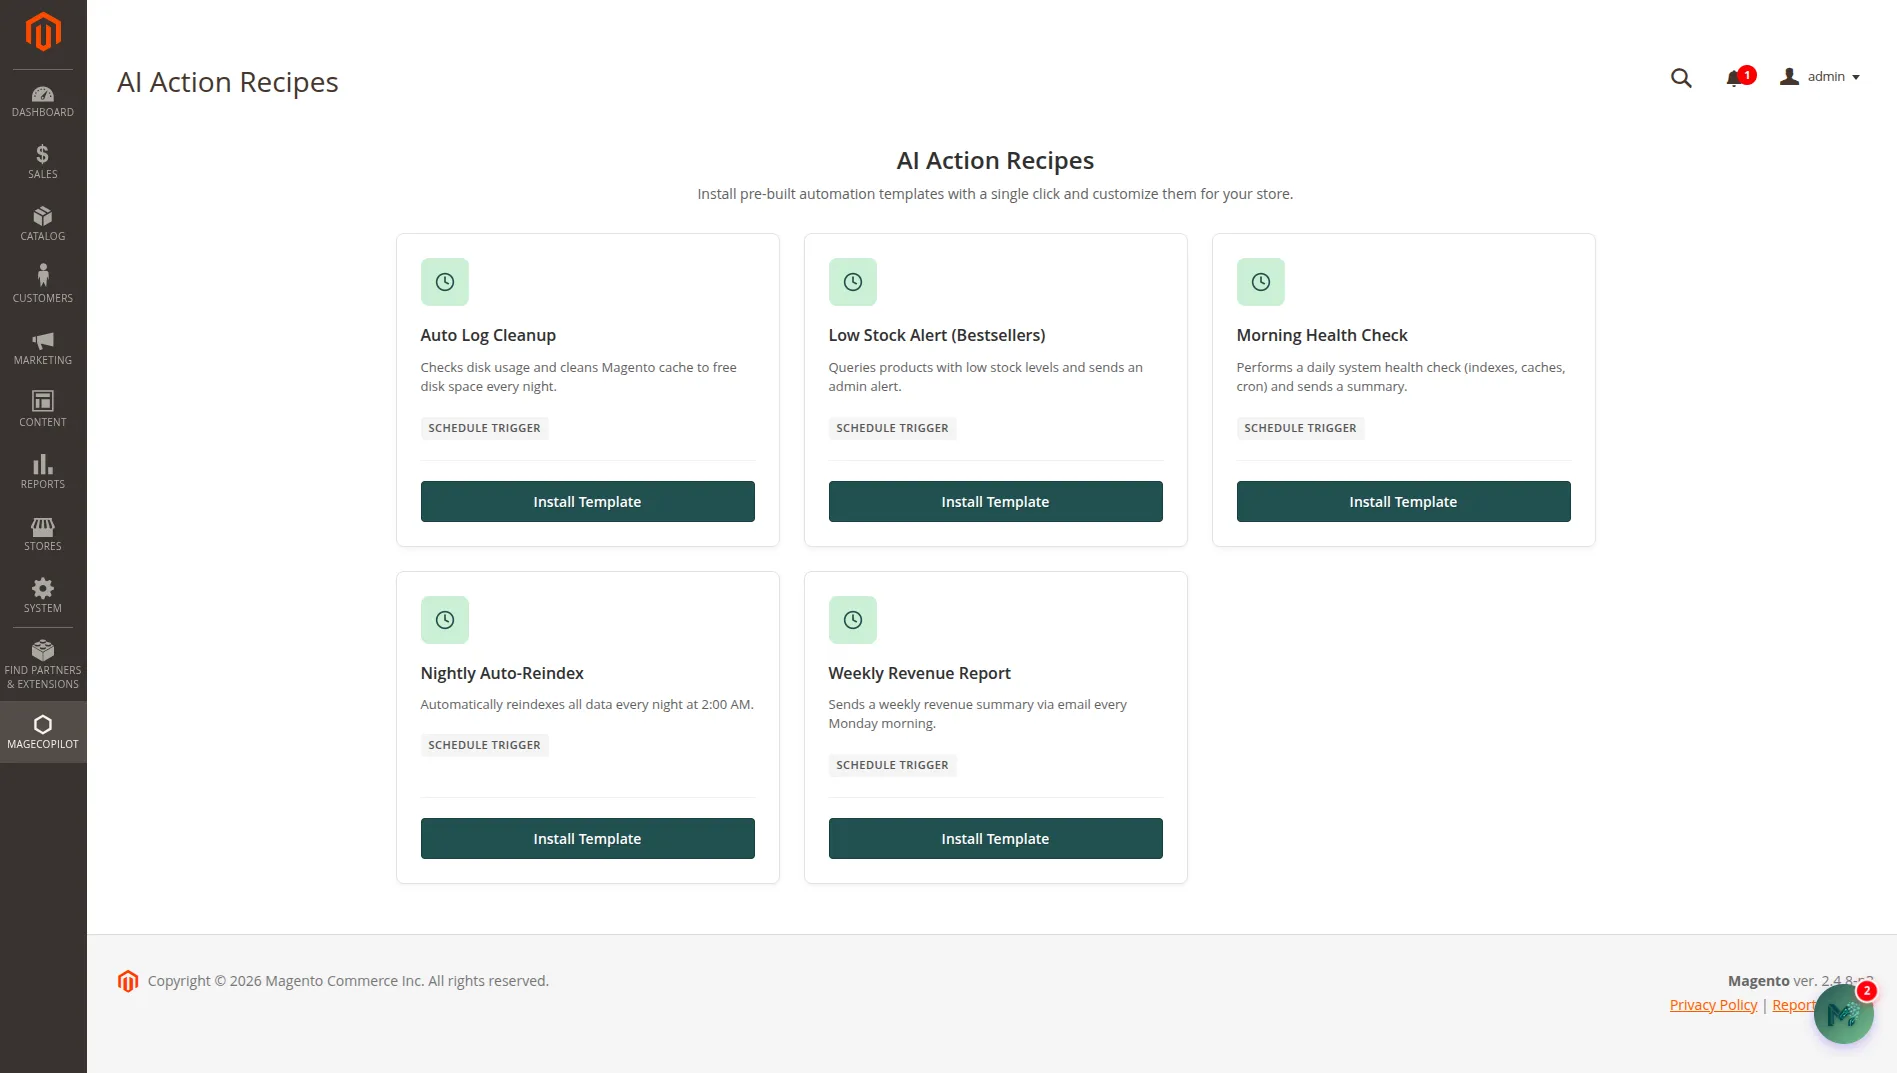Viewport: 1897px width, 1073px height.
Task: Open the System menu
Action: tap(43, 596)
